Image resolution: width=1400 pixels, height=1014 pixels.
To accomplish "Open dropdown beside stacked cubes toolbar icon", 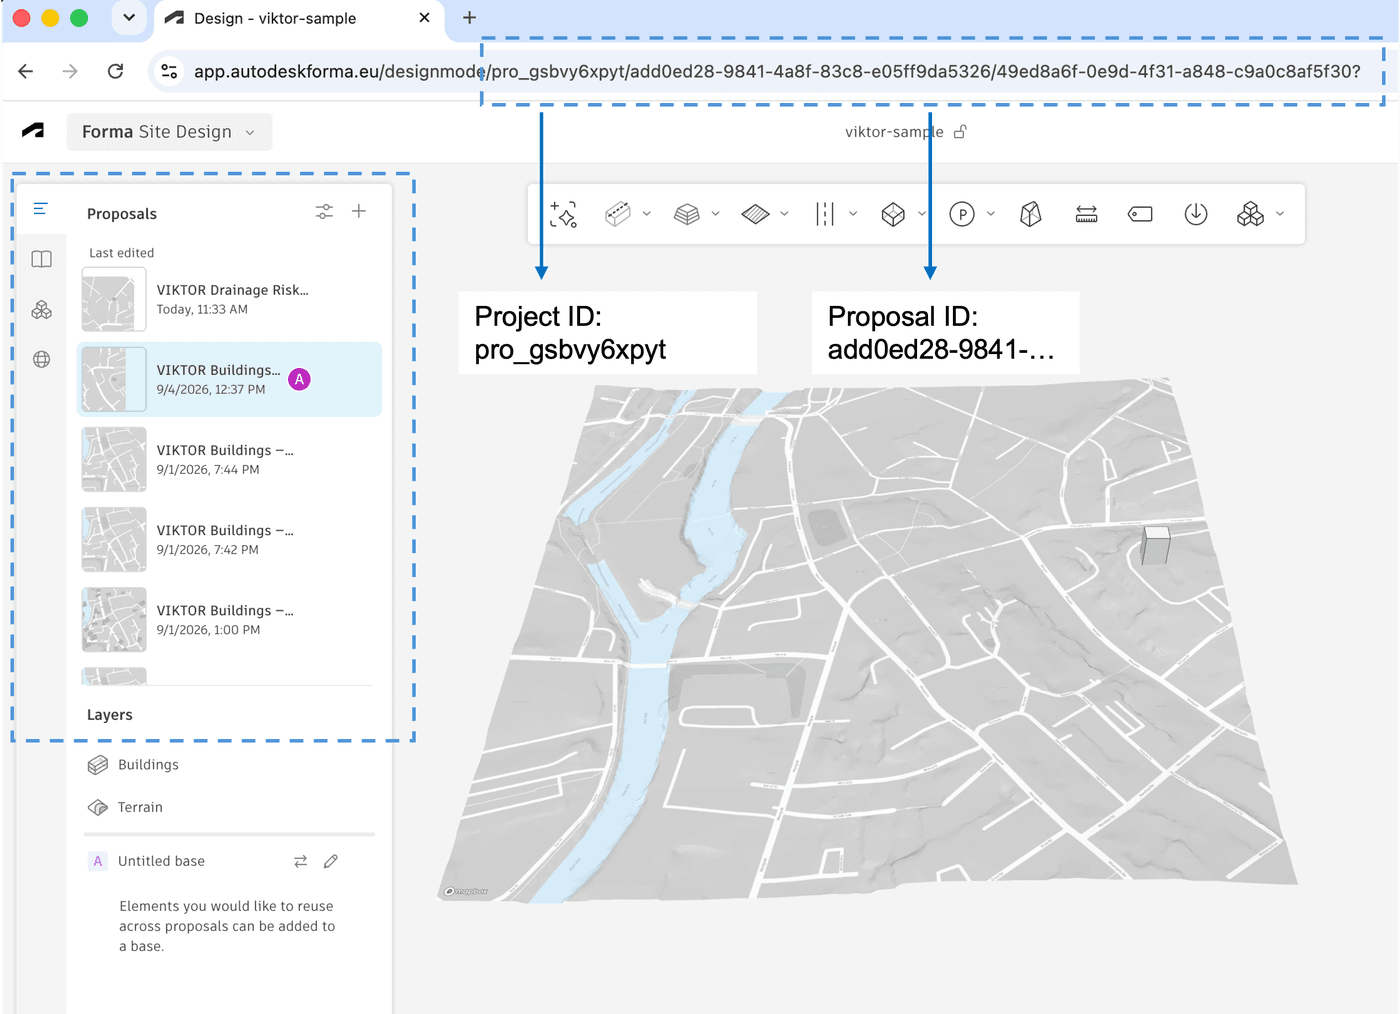I will coord(1280,214).
